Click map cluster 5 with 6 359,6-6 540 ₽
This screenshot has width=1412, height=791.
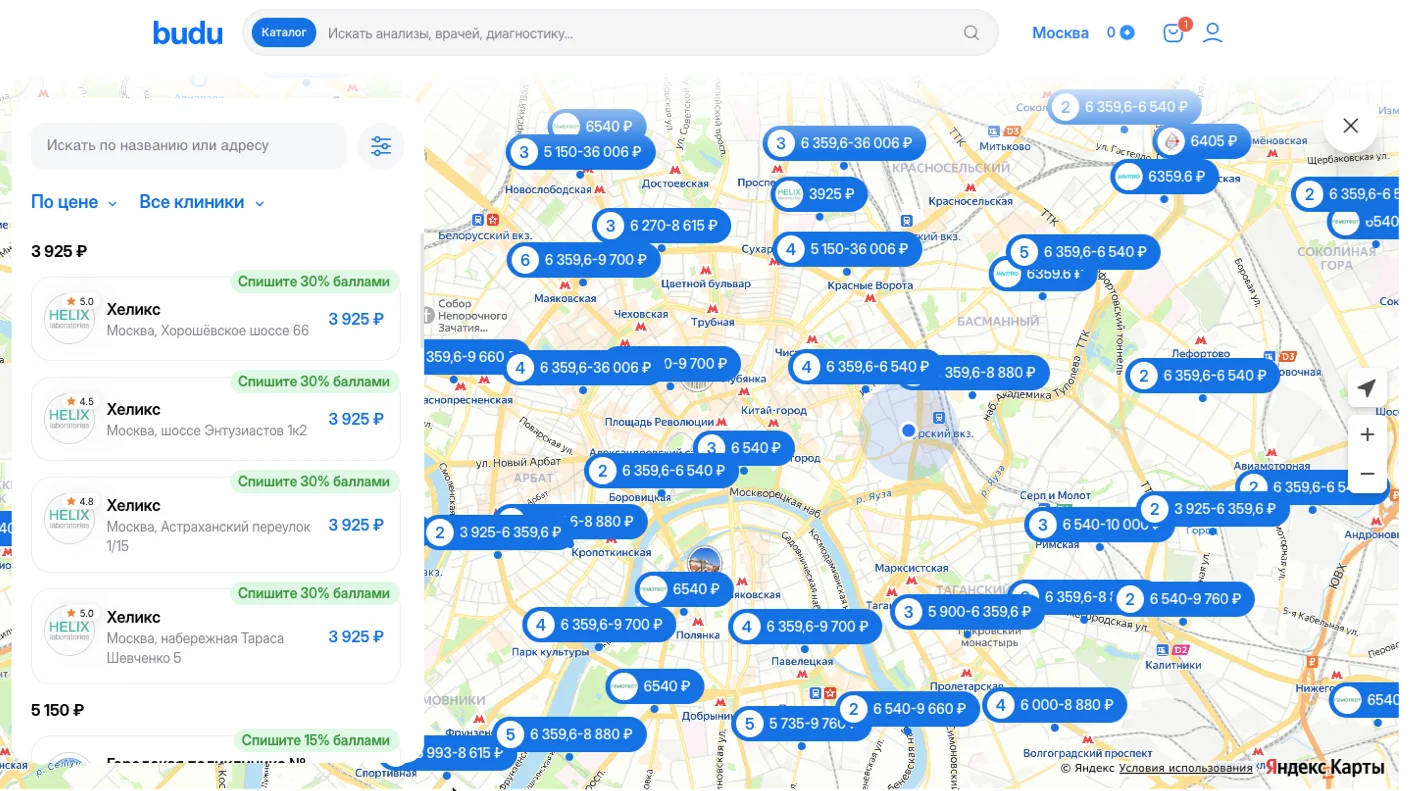[x=1083, y=252]
